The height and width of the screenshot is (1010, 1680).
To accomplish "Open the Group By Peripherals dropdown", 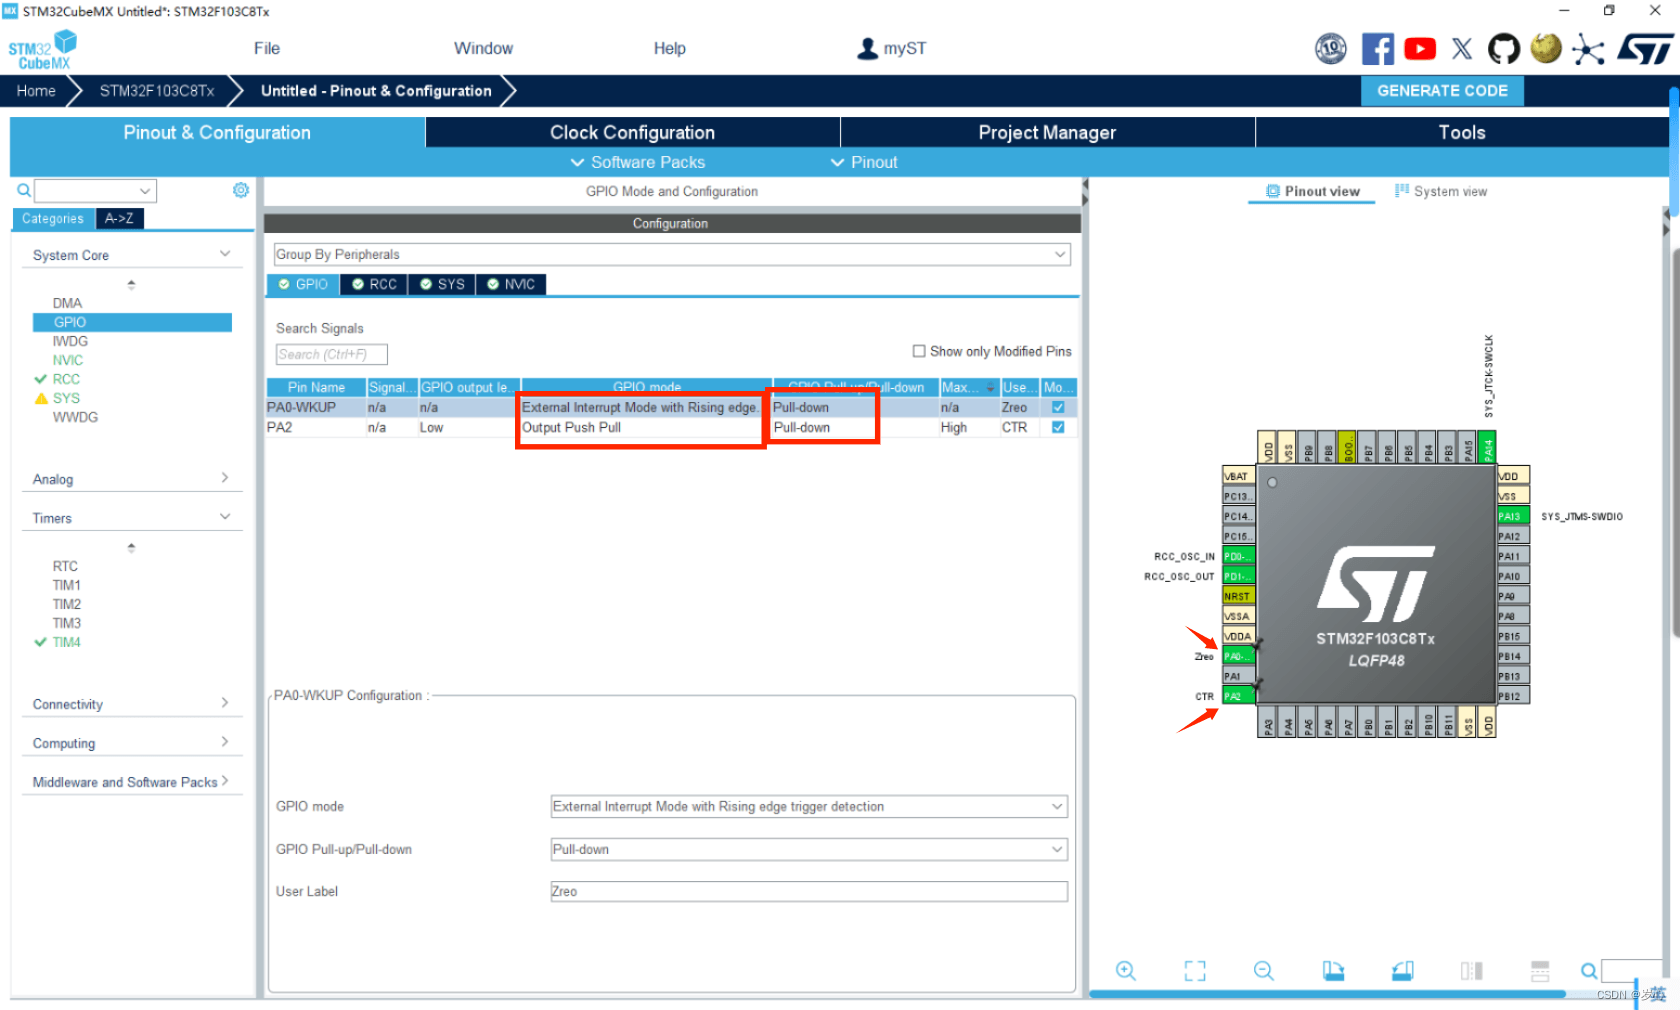I will pyautogui.click(x=672, y=254).
